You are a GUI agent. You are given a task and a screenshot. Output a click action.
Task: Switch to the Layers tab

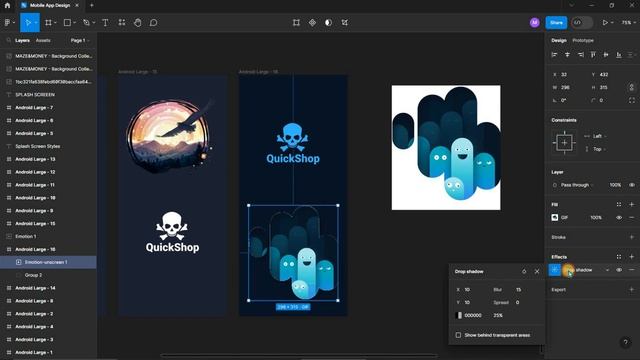pos(22,40)
